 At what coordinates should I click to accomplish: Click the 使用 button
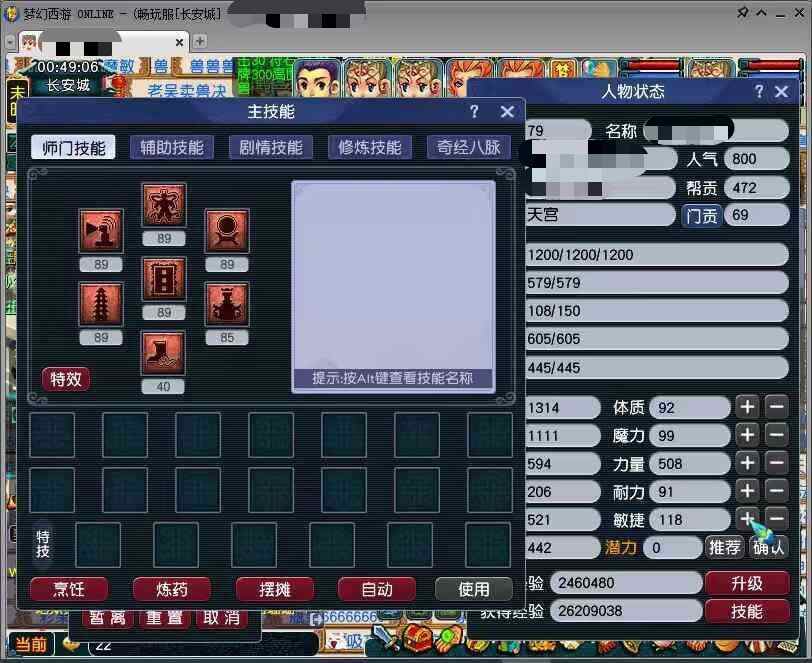click(x=473, y=589)
